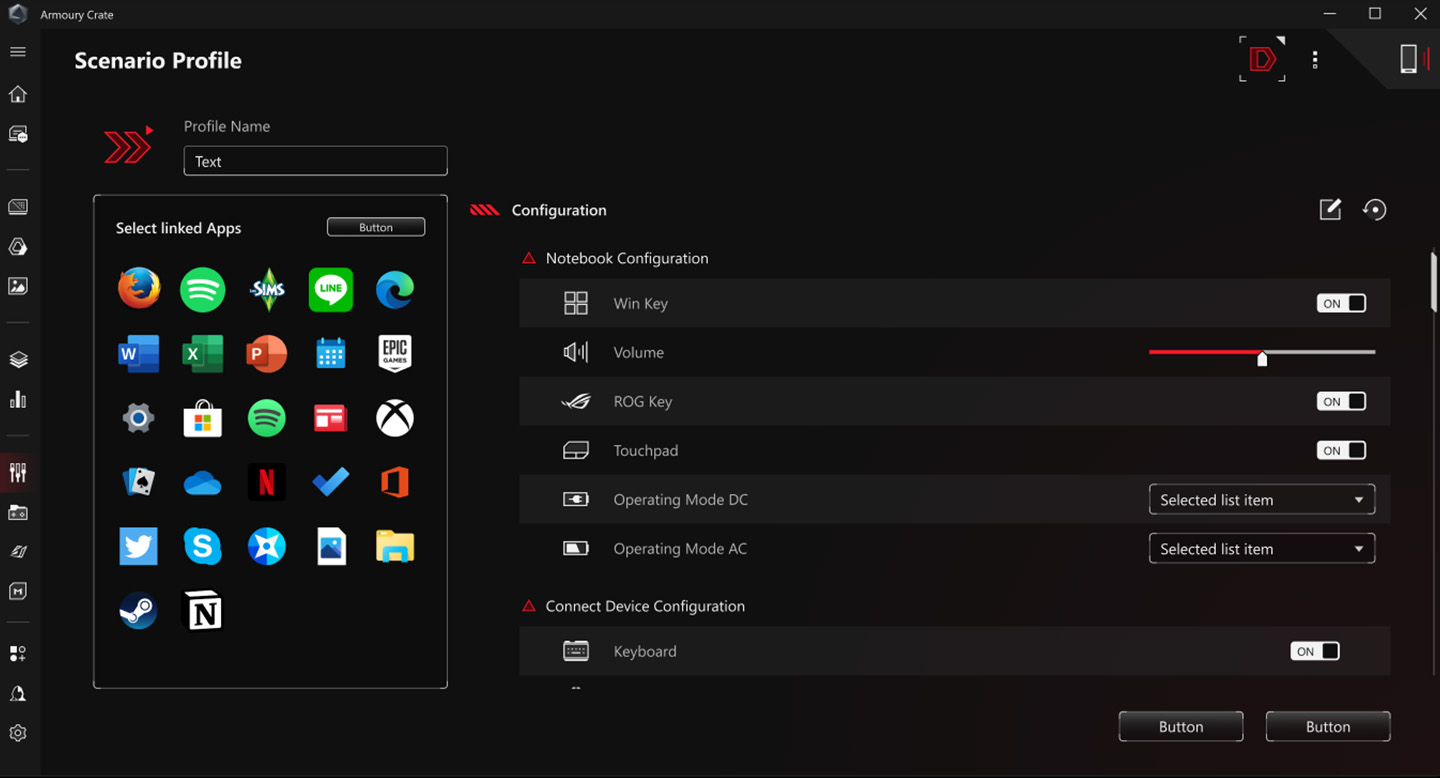Select the Xbox app icon

pyautogui.click(x=395, y=418)
